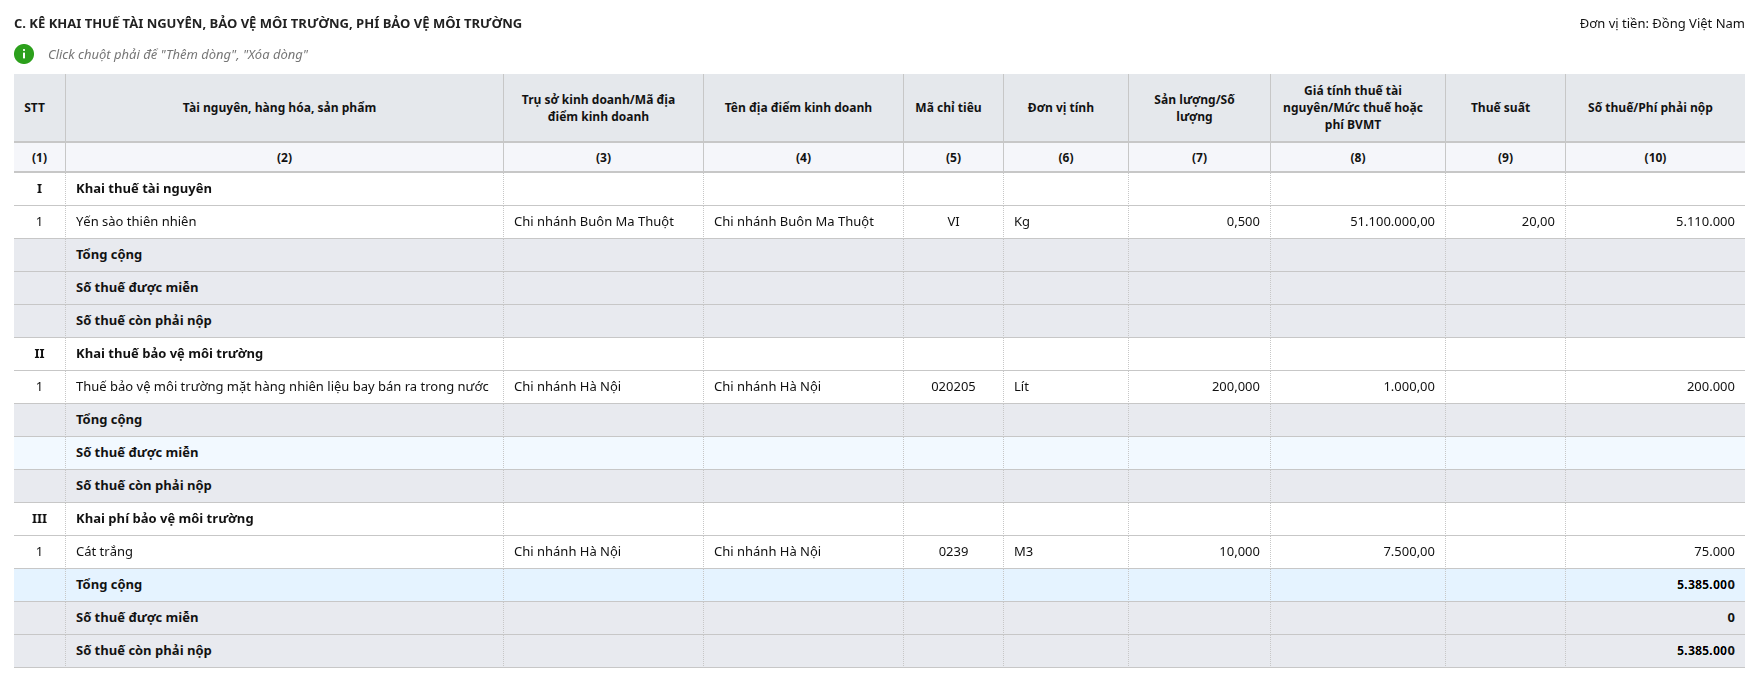
Task: Click the "Thuế suất" column header
Action: [1500, 108]
